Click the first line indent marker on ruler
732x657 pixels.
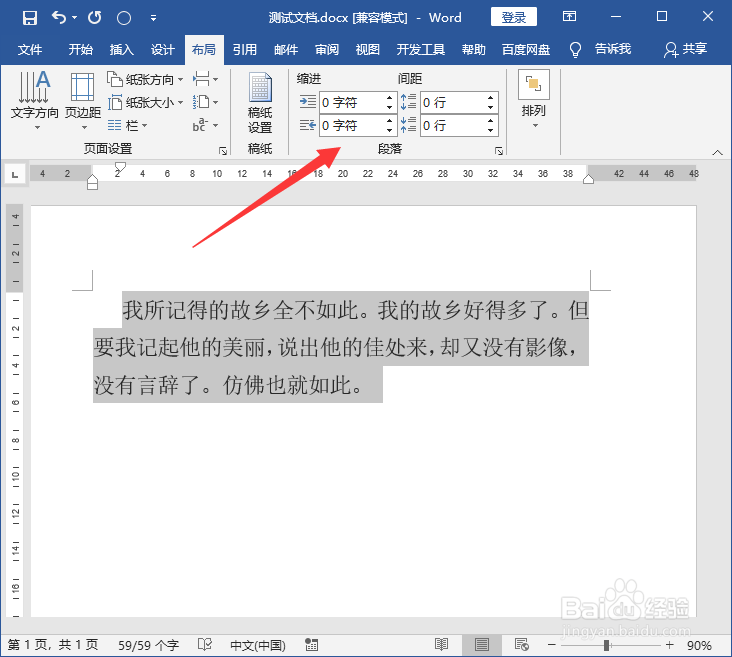[x=120, y=167]
